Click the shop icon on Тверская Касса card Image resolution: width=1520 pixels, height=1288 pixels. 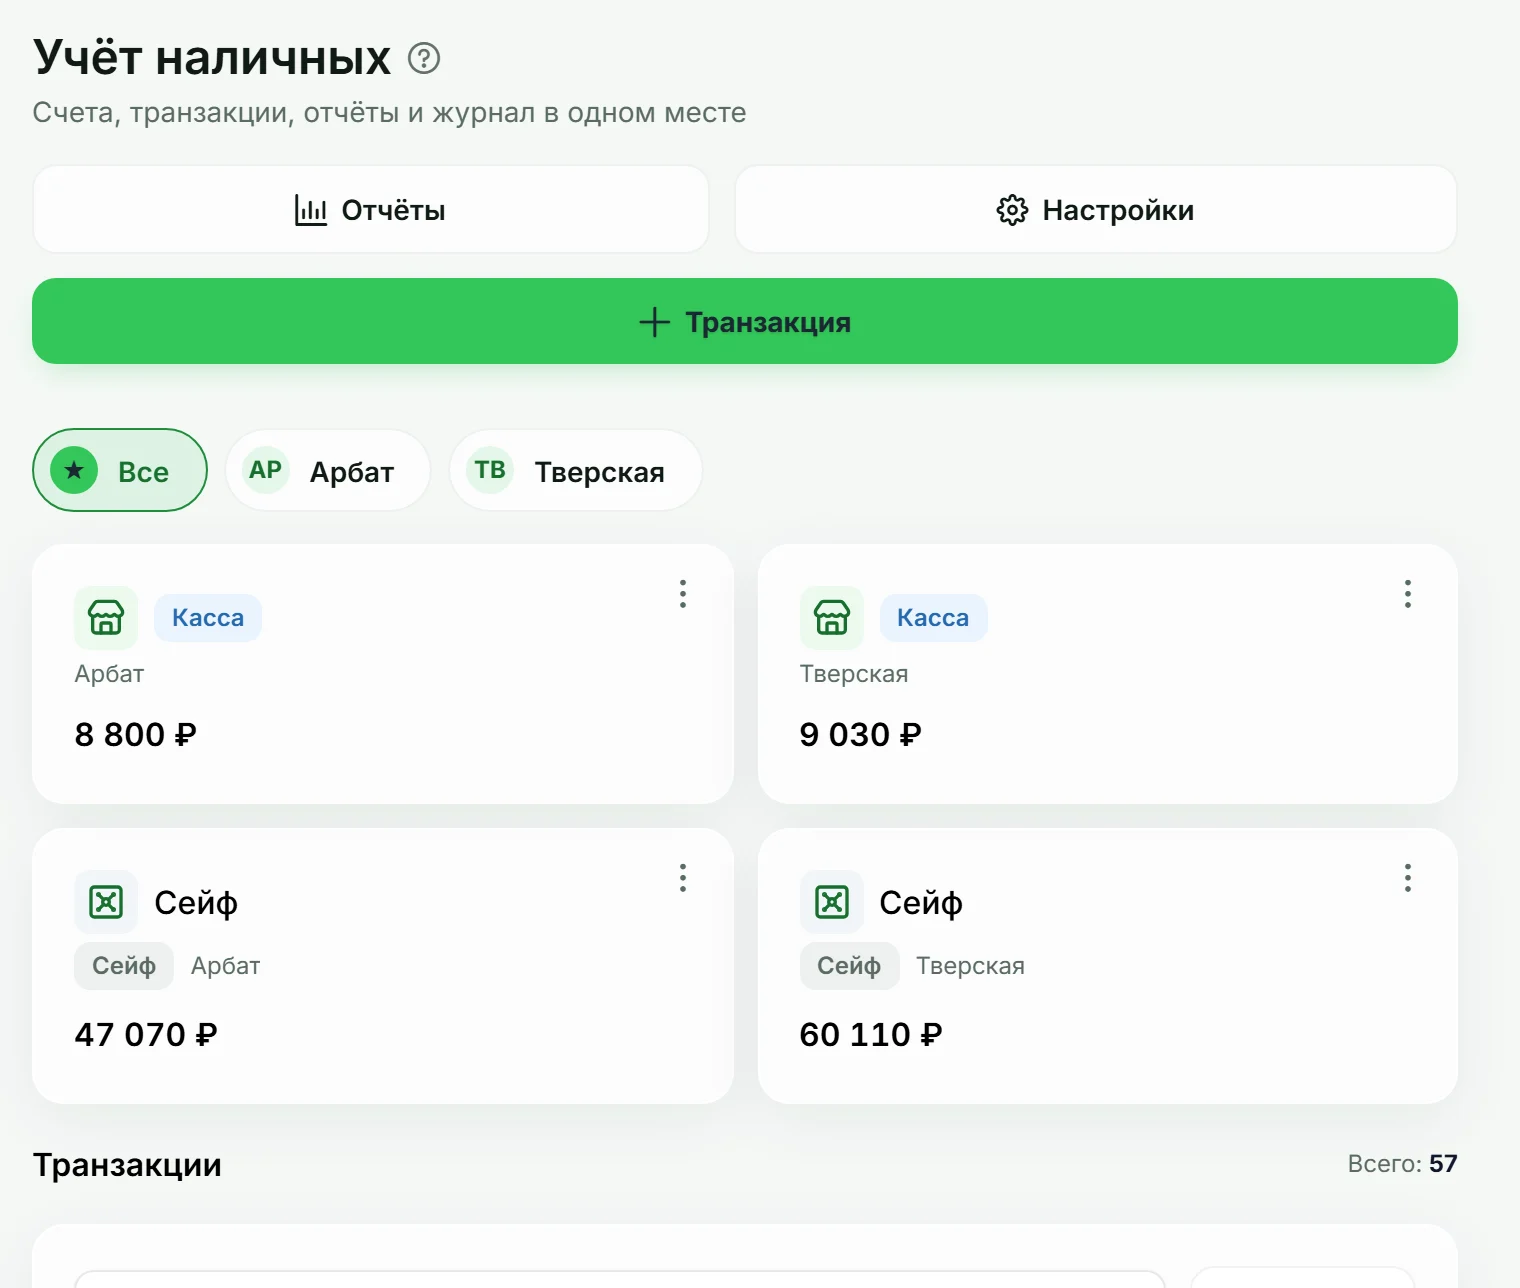pos(832,618)
